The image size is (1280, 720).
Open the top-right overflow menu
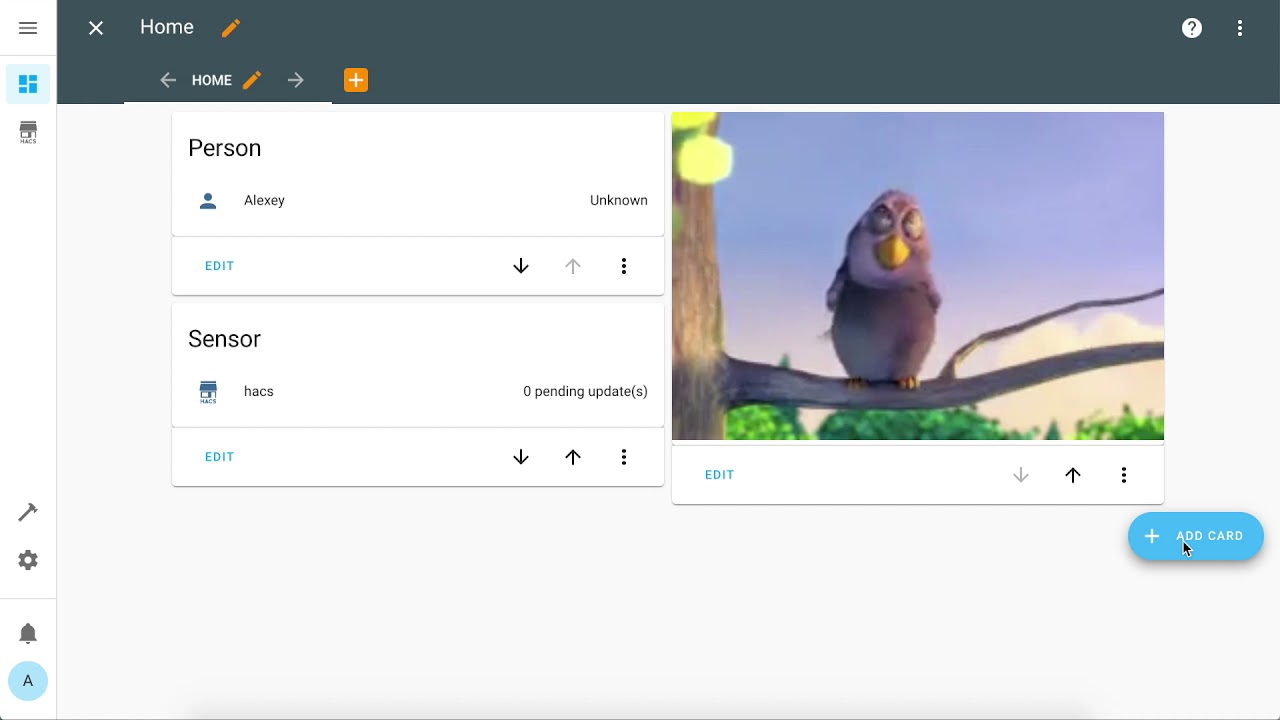pyautogui.click(x=1240, y=28)
